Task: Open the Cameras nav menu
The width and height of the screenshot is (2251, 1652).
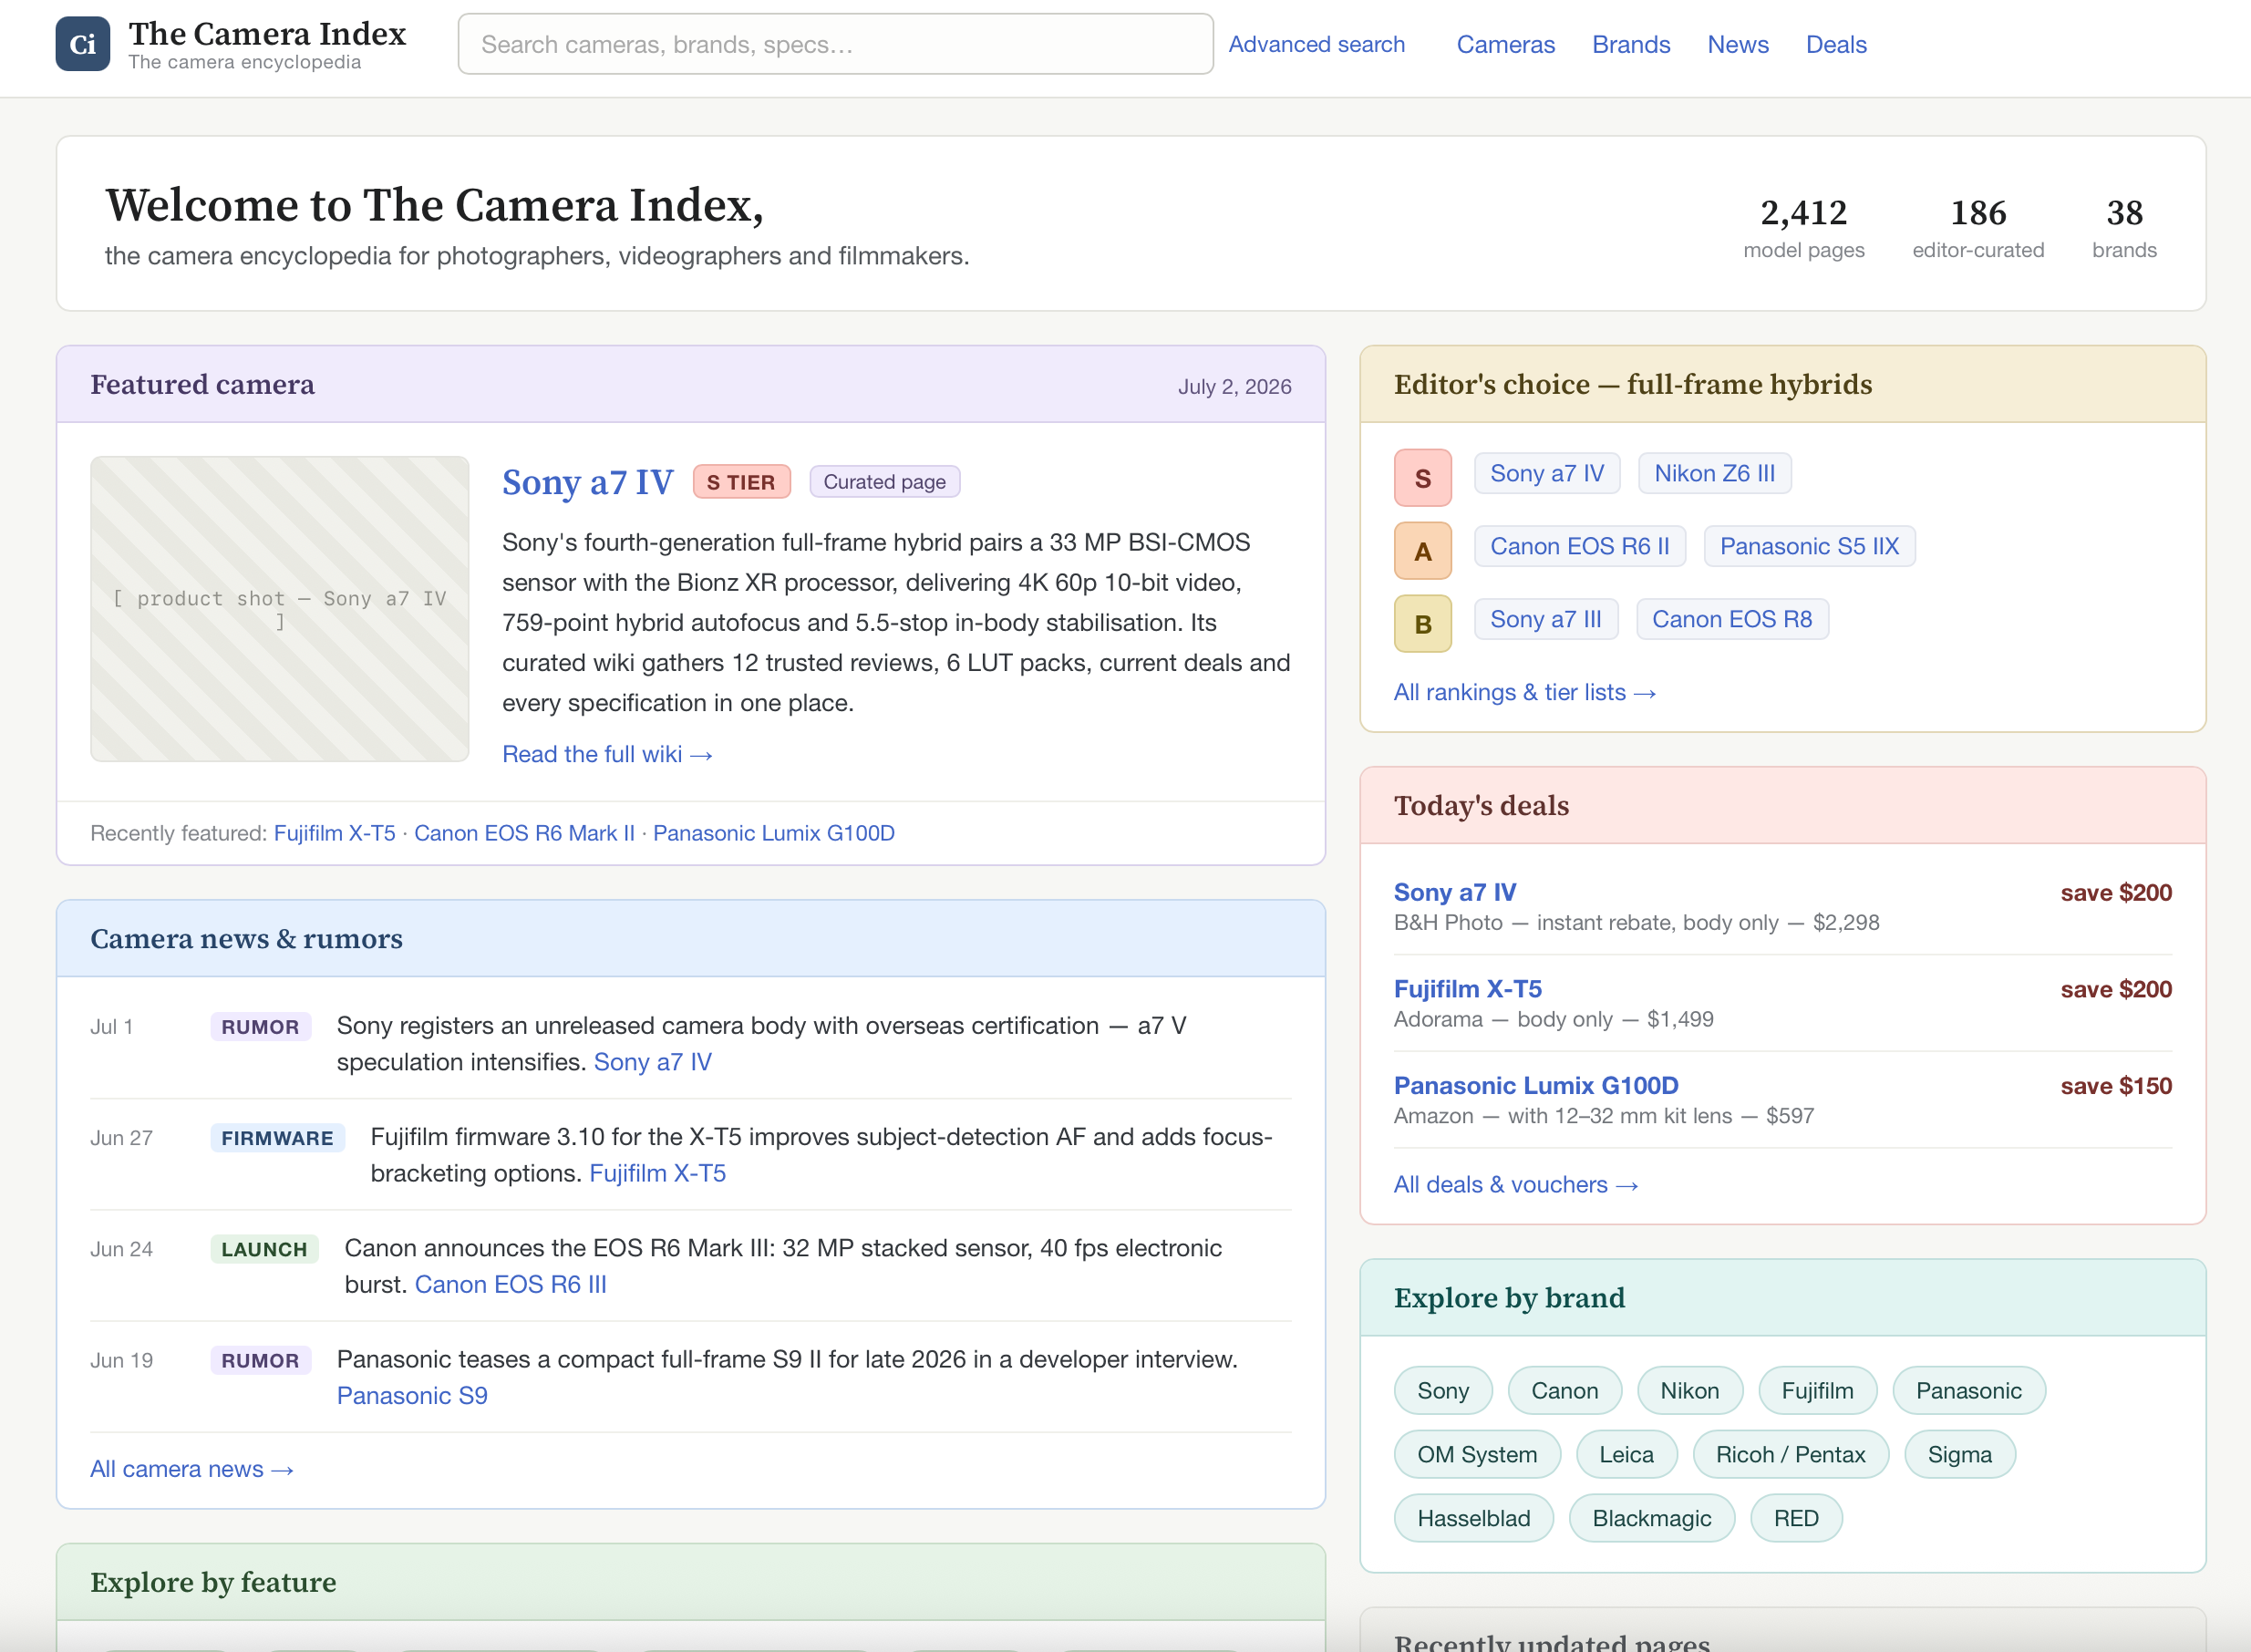Action: 1505,44
